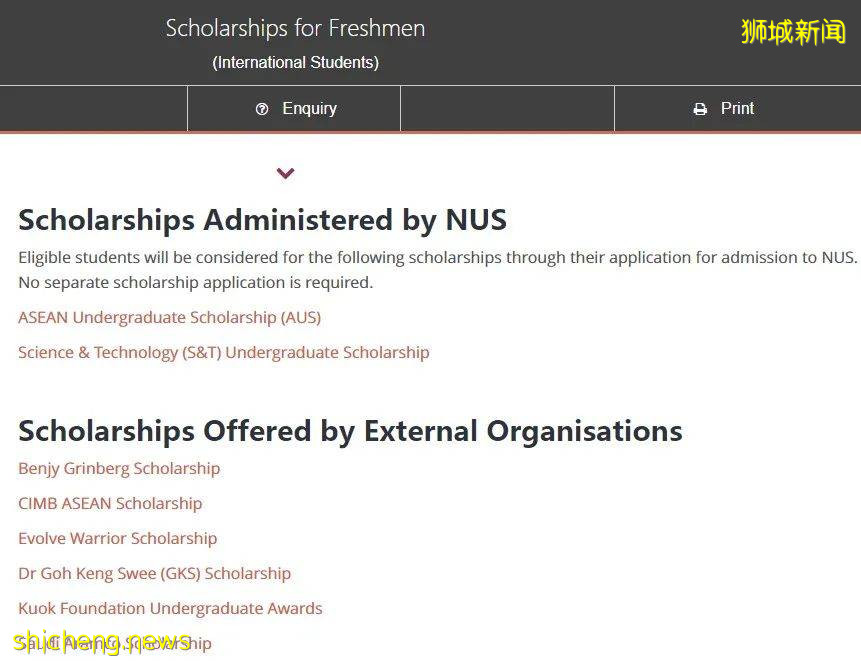Follow the Kuok Foundation Undergraduate Awards link
This screenshot has height=661, width=861.
click(x=170, y=608)
